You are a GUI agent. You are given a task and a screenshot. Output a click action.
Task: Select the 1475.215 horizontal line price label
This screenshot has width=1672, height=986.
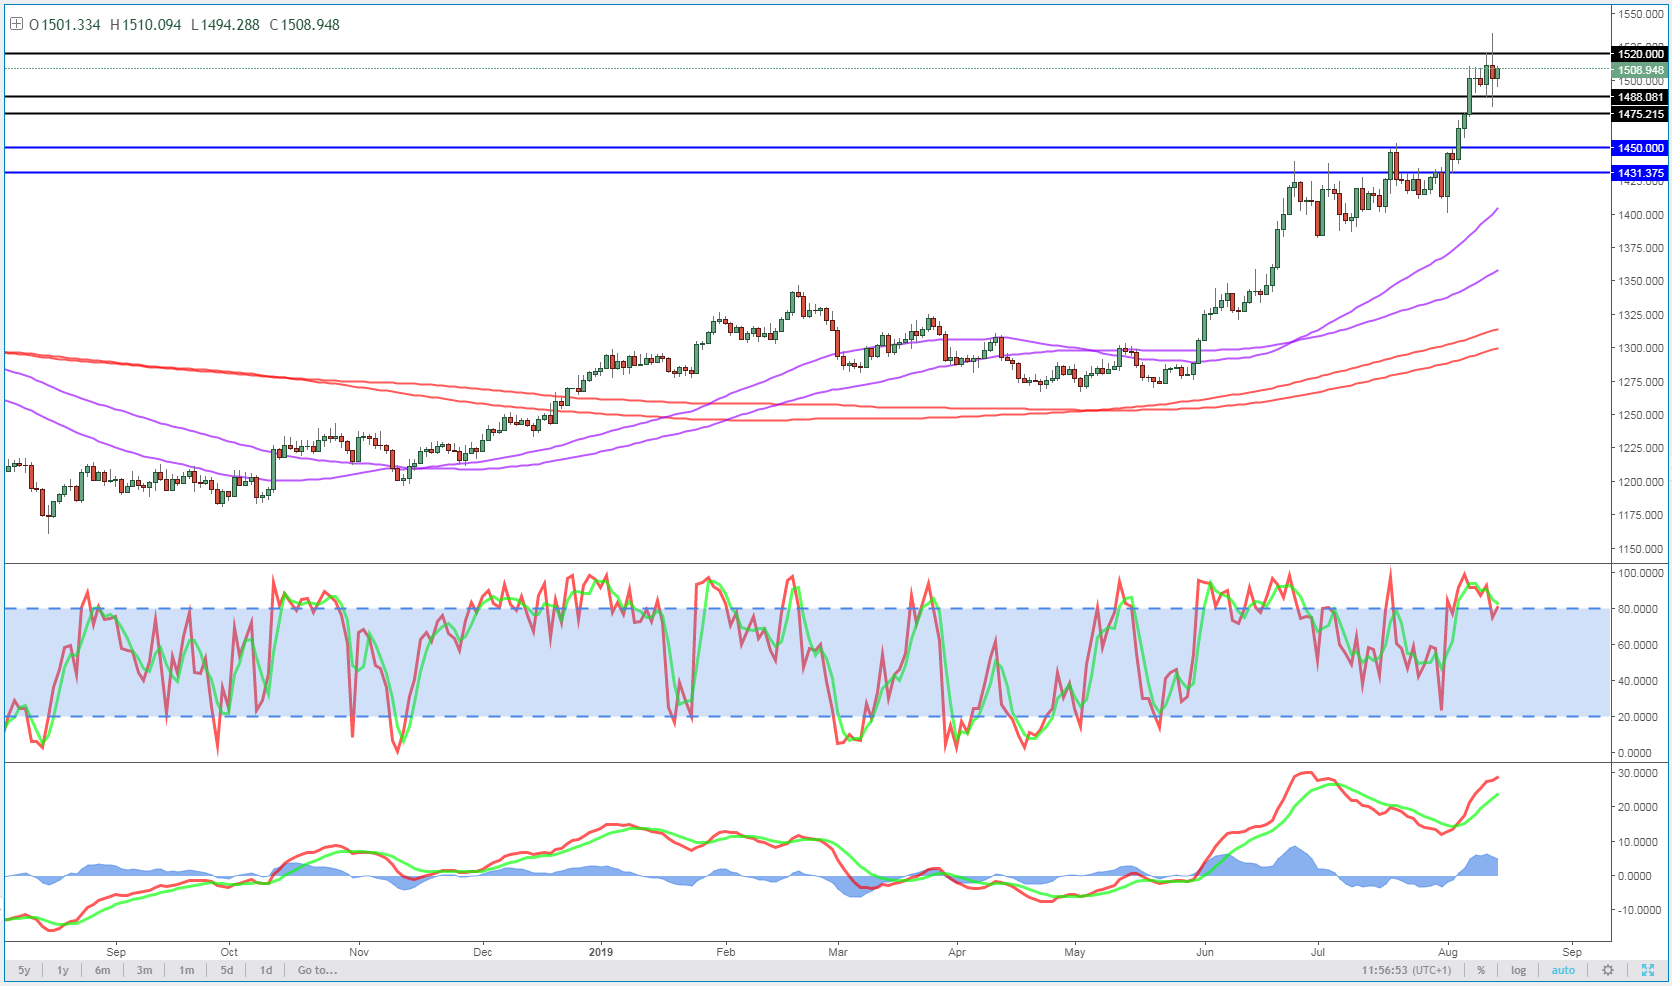[1641, 114]
